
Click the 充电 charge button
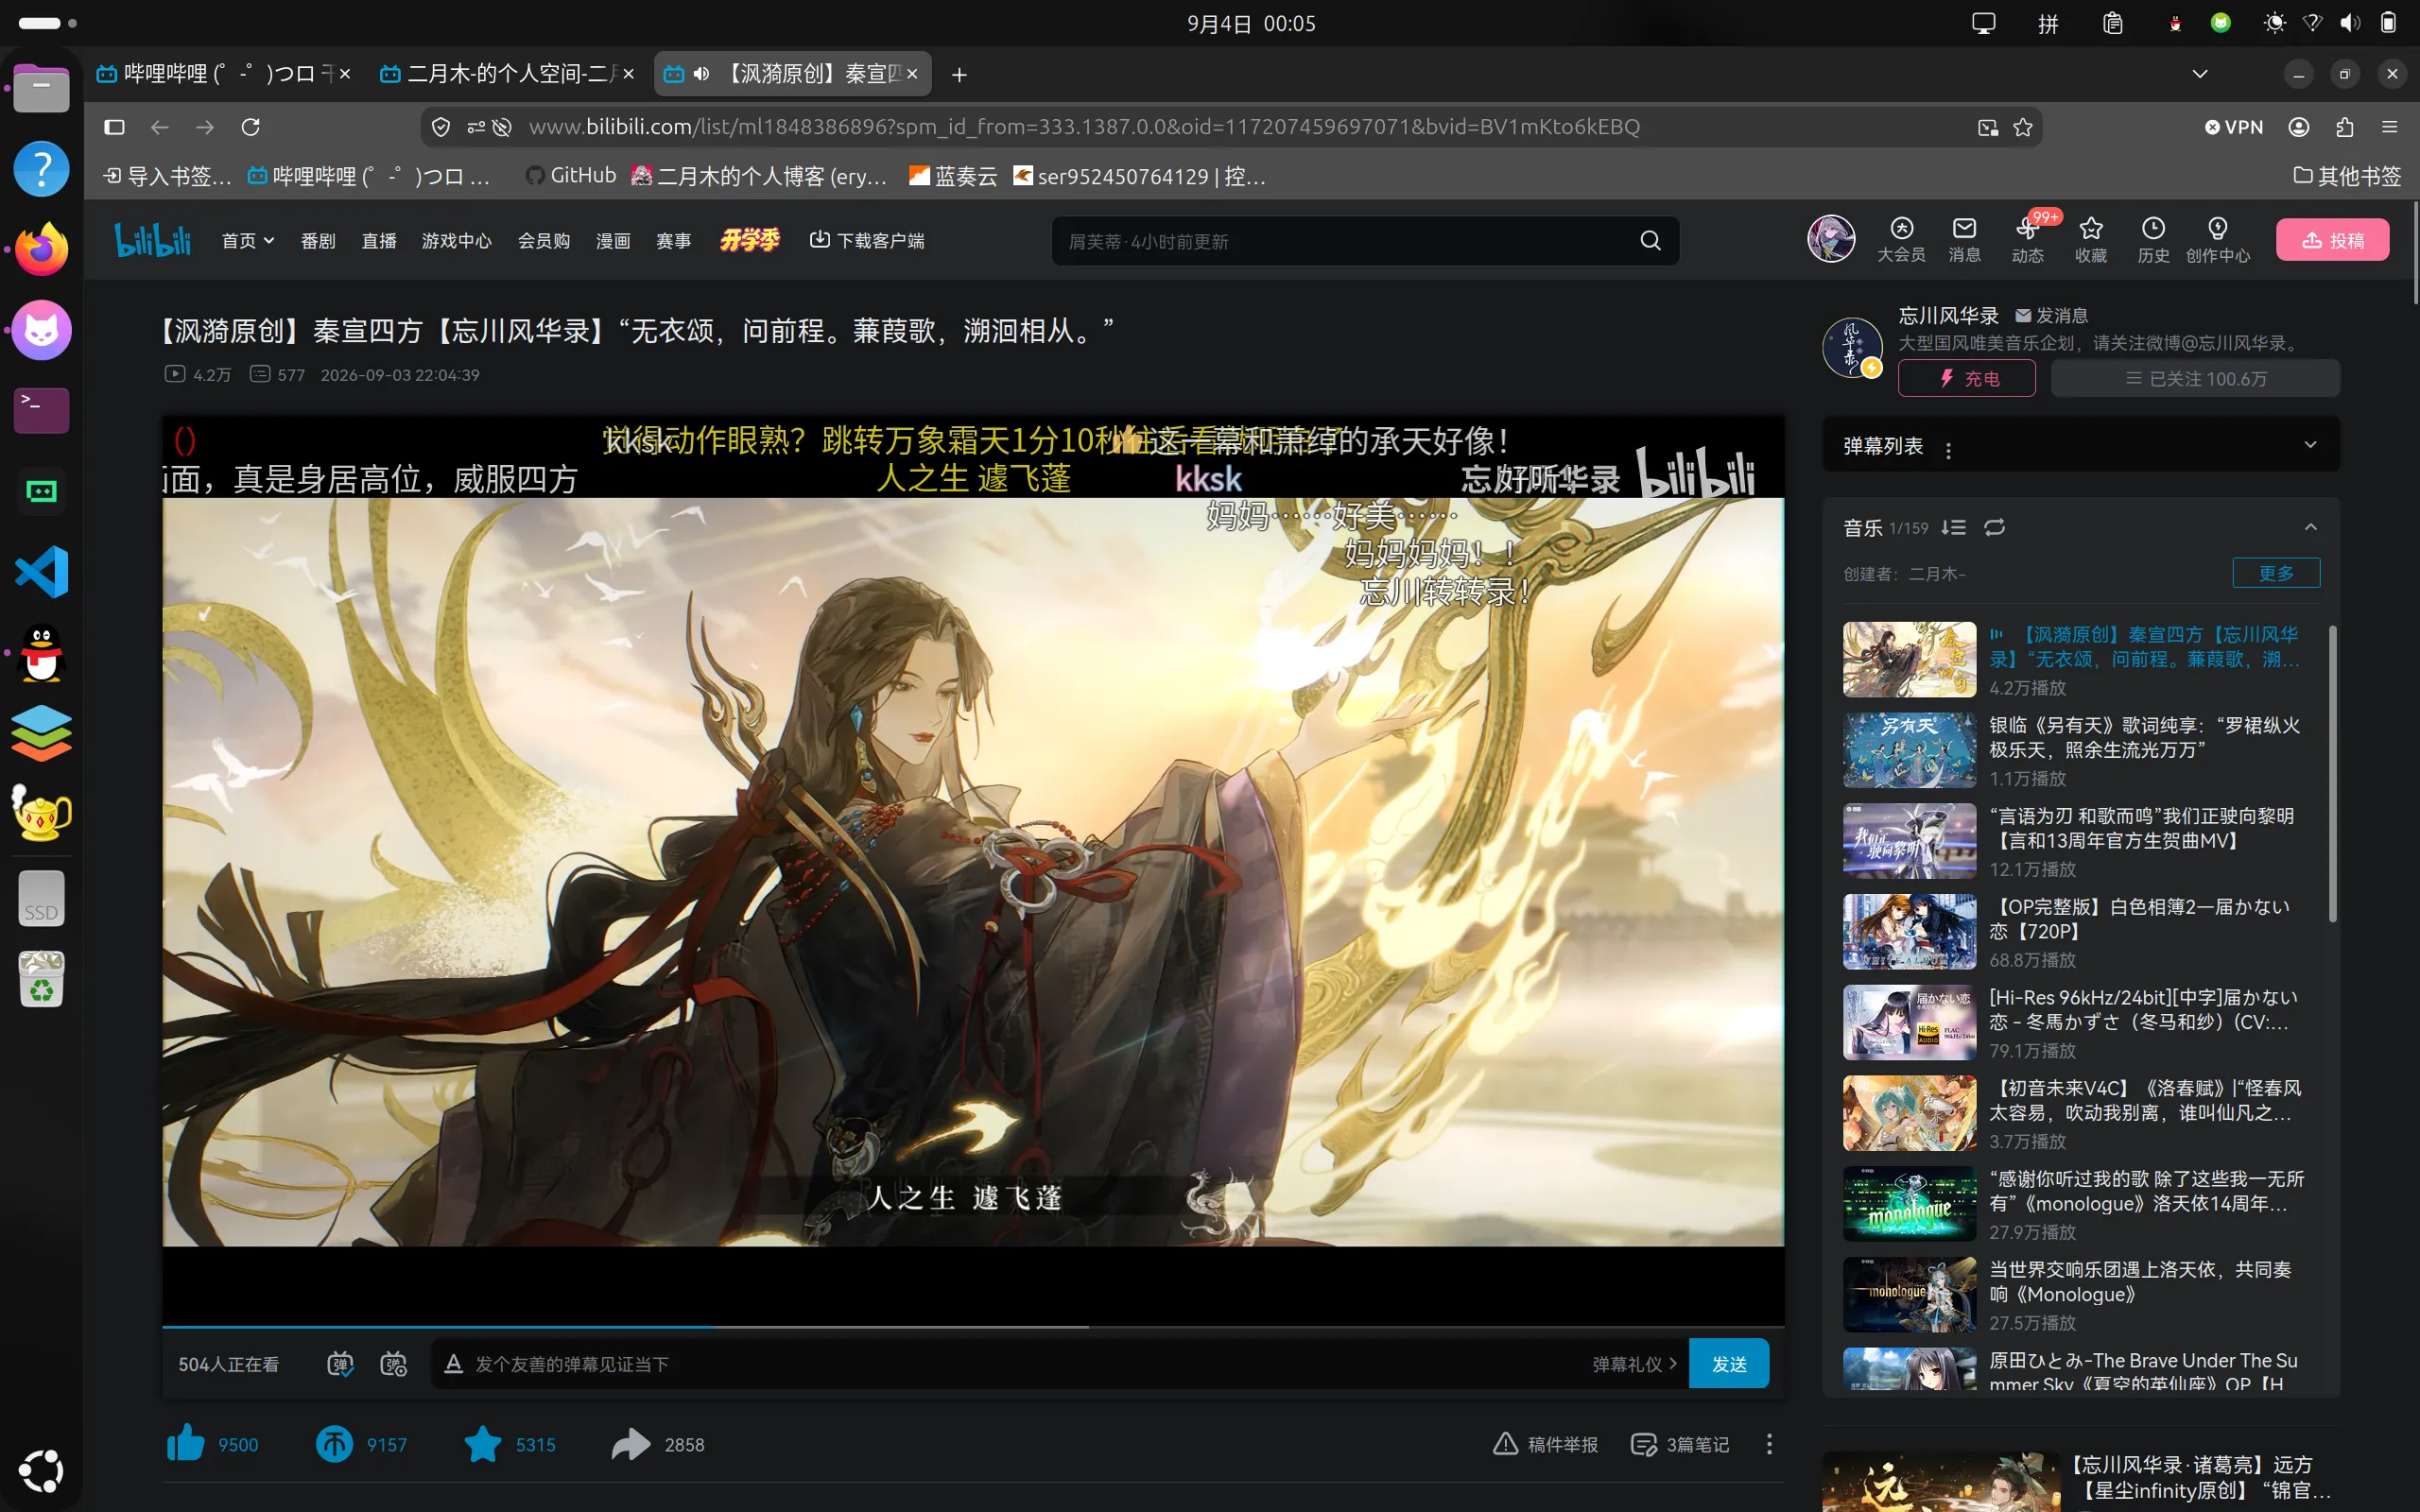point(1966,378)
